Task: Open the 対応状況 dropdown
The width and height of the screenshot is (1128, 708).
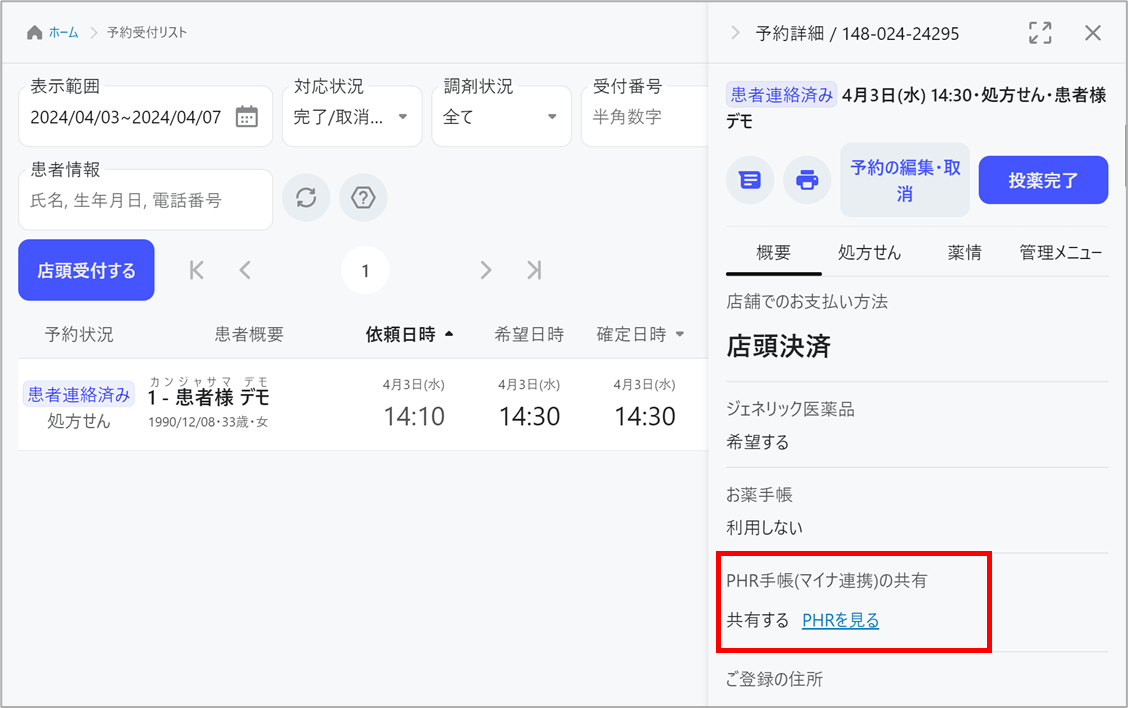Action: pos(351,116)
